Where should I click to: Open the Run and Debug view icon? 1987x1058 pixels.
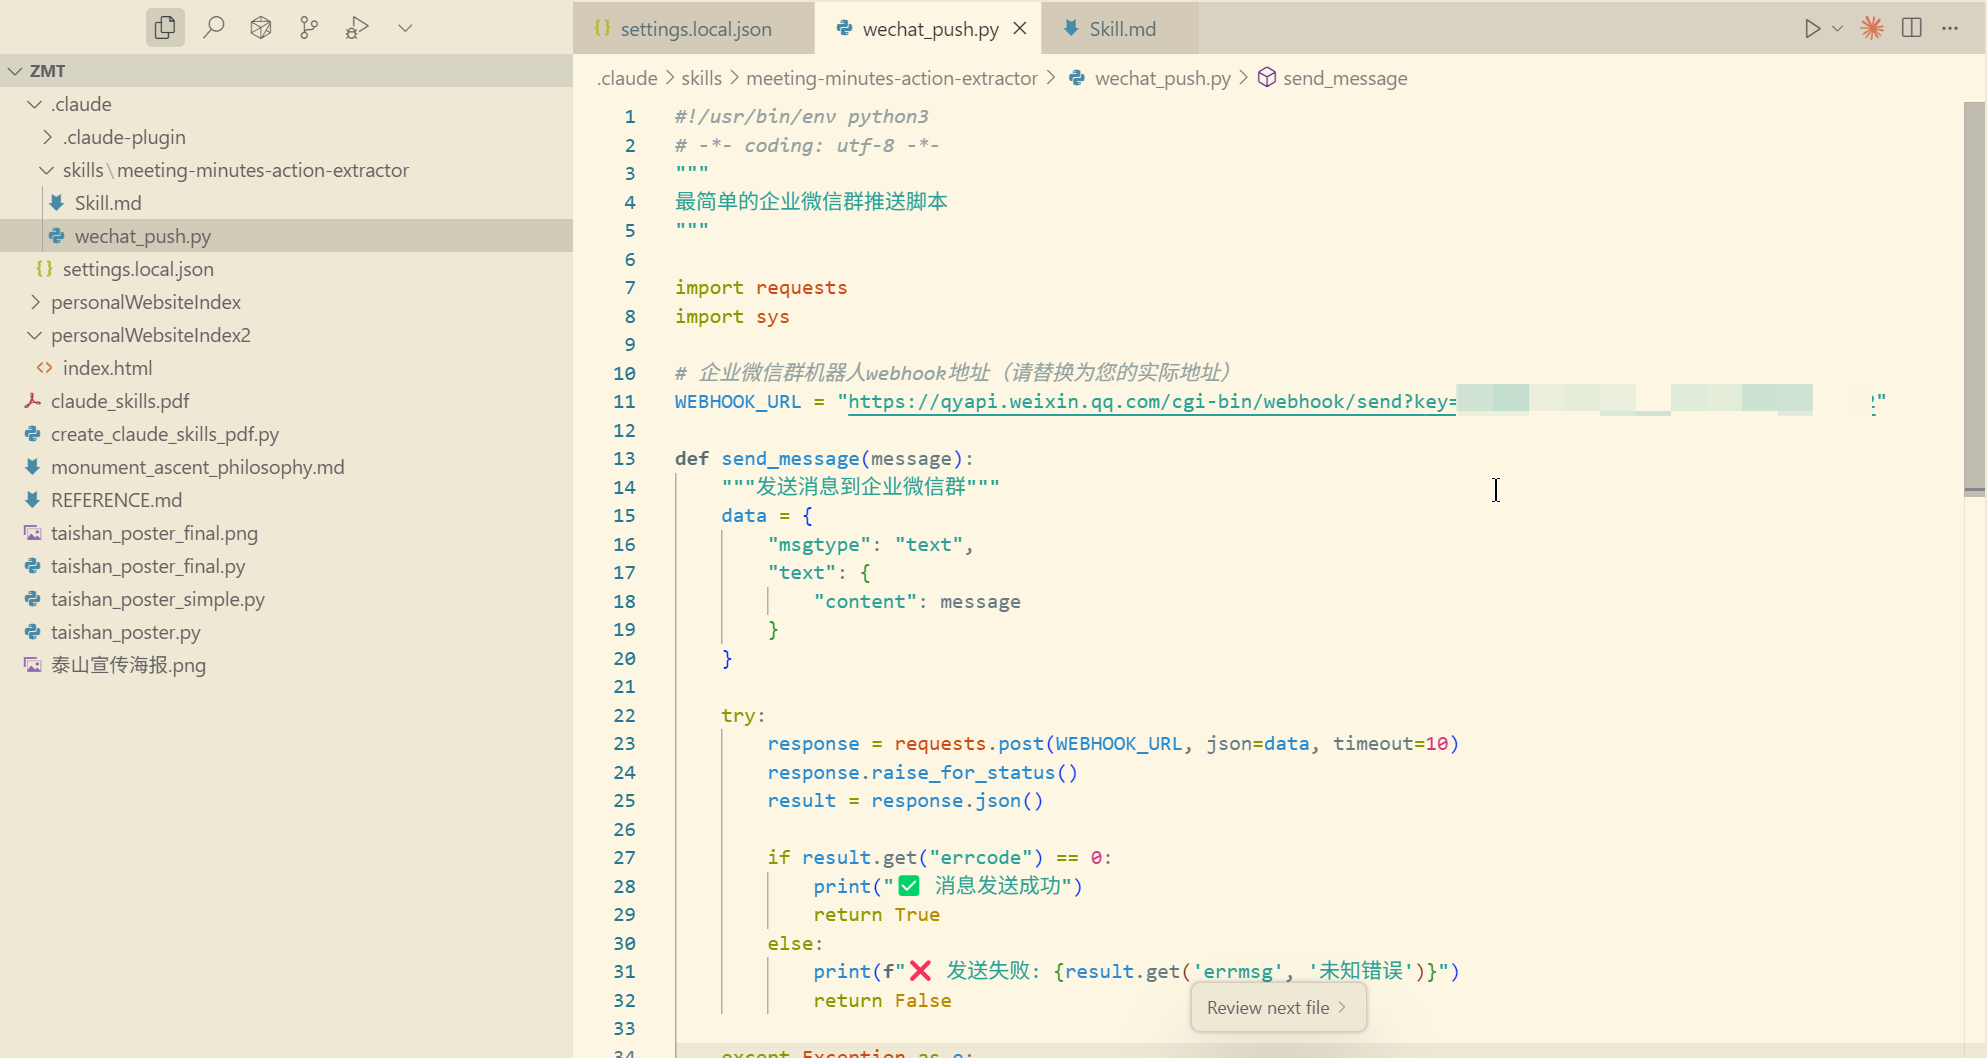357,28
